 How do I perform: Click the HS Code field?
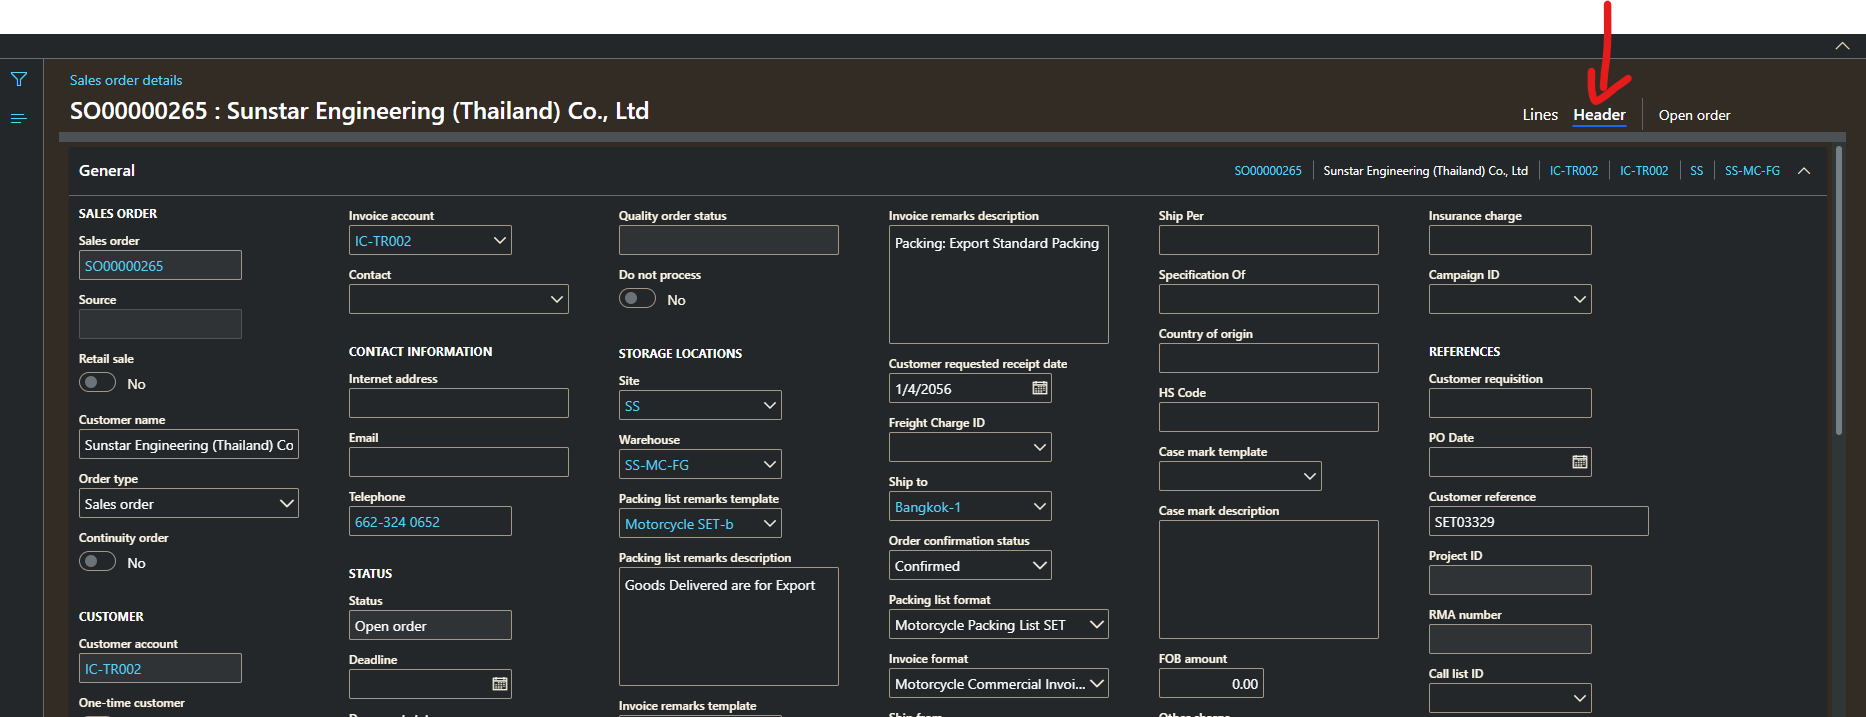(1268, 417)
